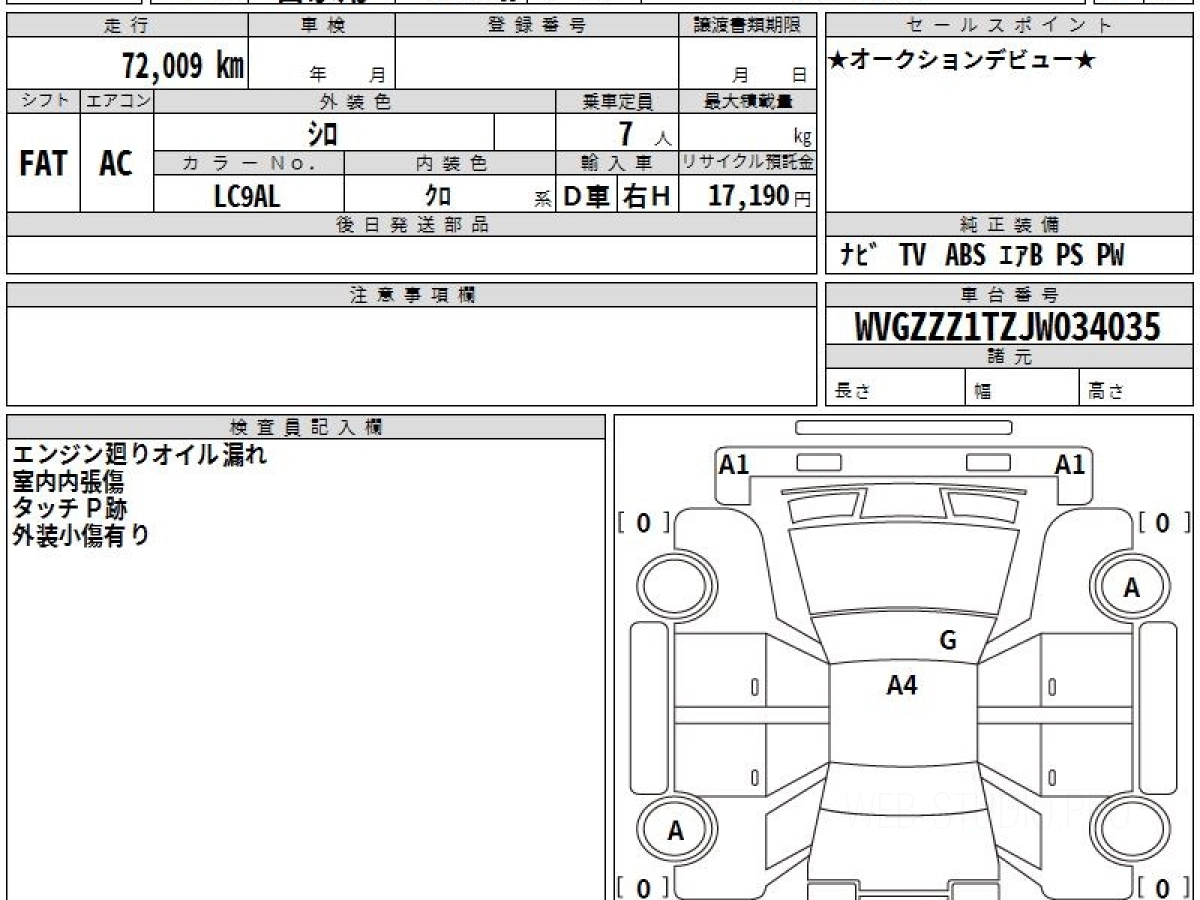
Task: Select chassis number WVGZZZ1TZJW034035
Action: [x=1009, y=326]
